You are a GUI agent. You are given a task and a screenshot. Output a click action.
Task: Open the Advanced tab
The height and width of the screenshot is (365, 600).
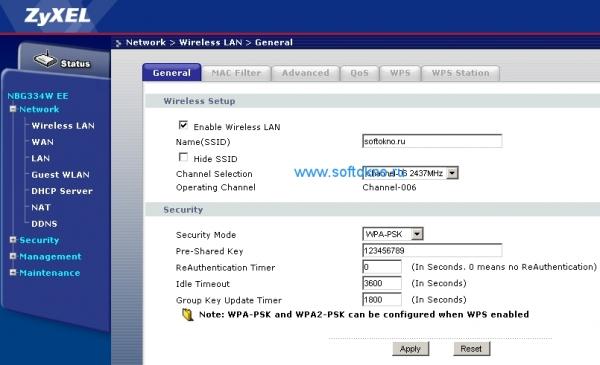click(305, 73)
